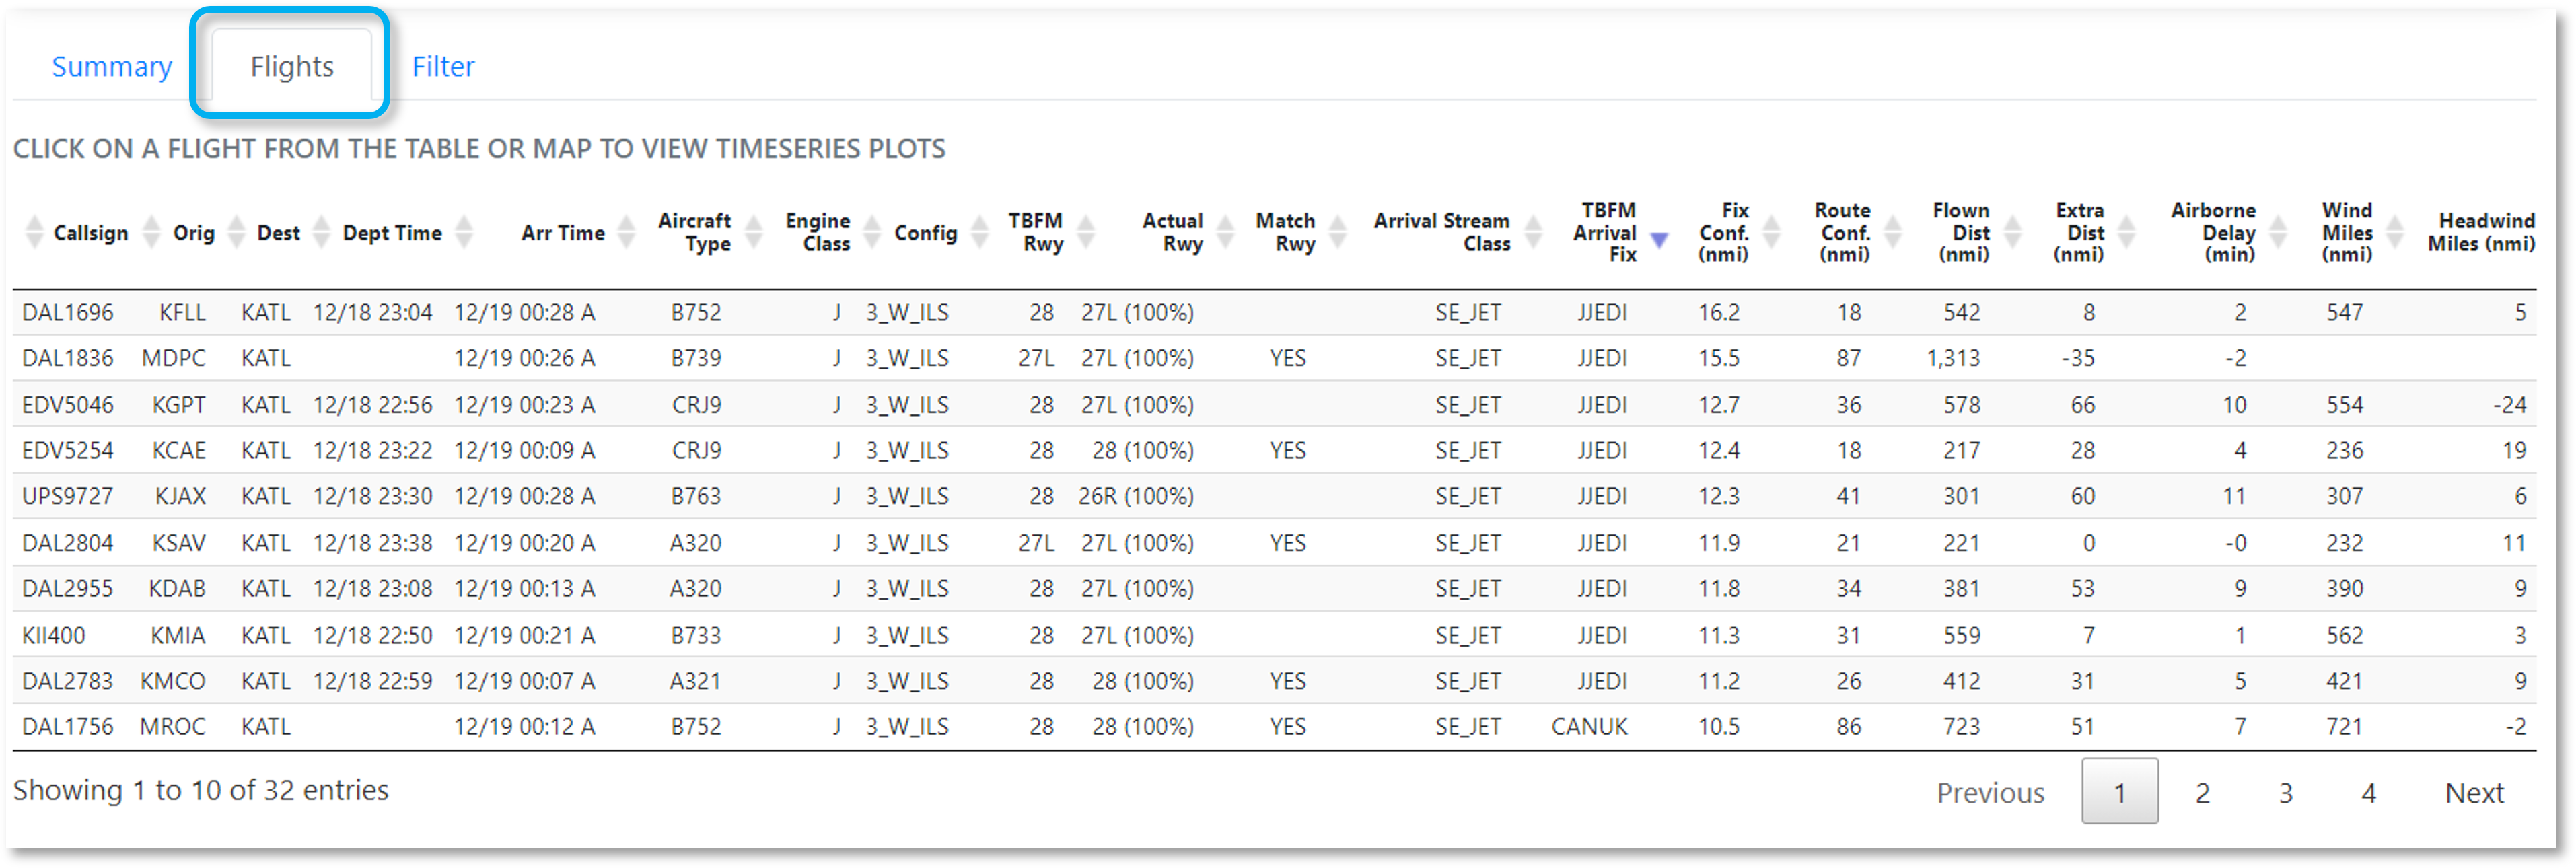Sort by Airborne Delay column
The height and width of the screenshot is (868, 2576).
(x=2213, y=232)
